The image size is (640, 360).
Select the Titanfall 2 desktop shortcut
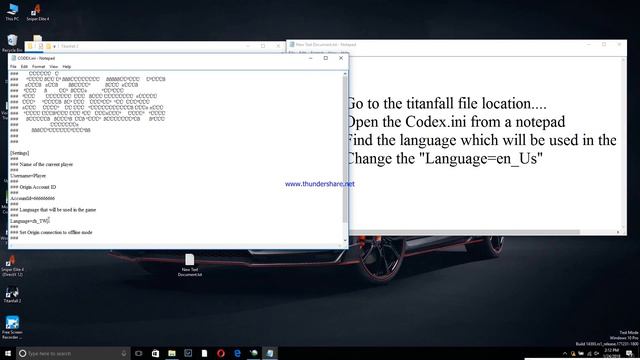[12, 295]
